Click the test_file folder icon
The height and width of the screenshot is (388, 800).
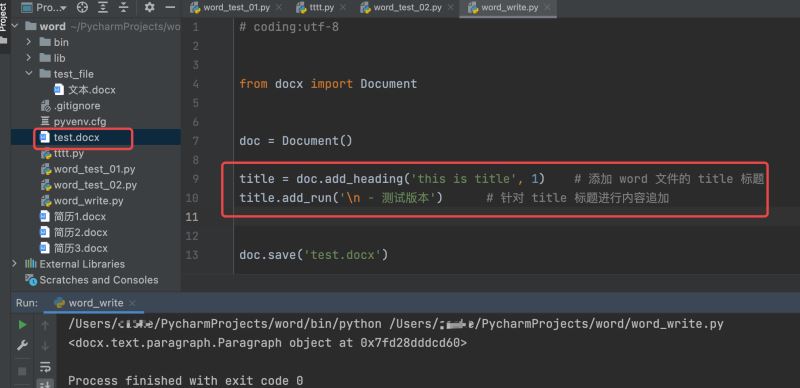[x=45, y=74]
